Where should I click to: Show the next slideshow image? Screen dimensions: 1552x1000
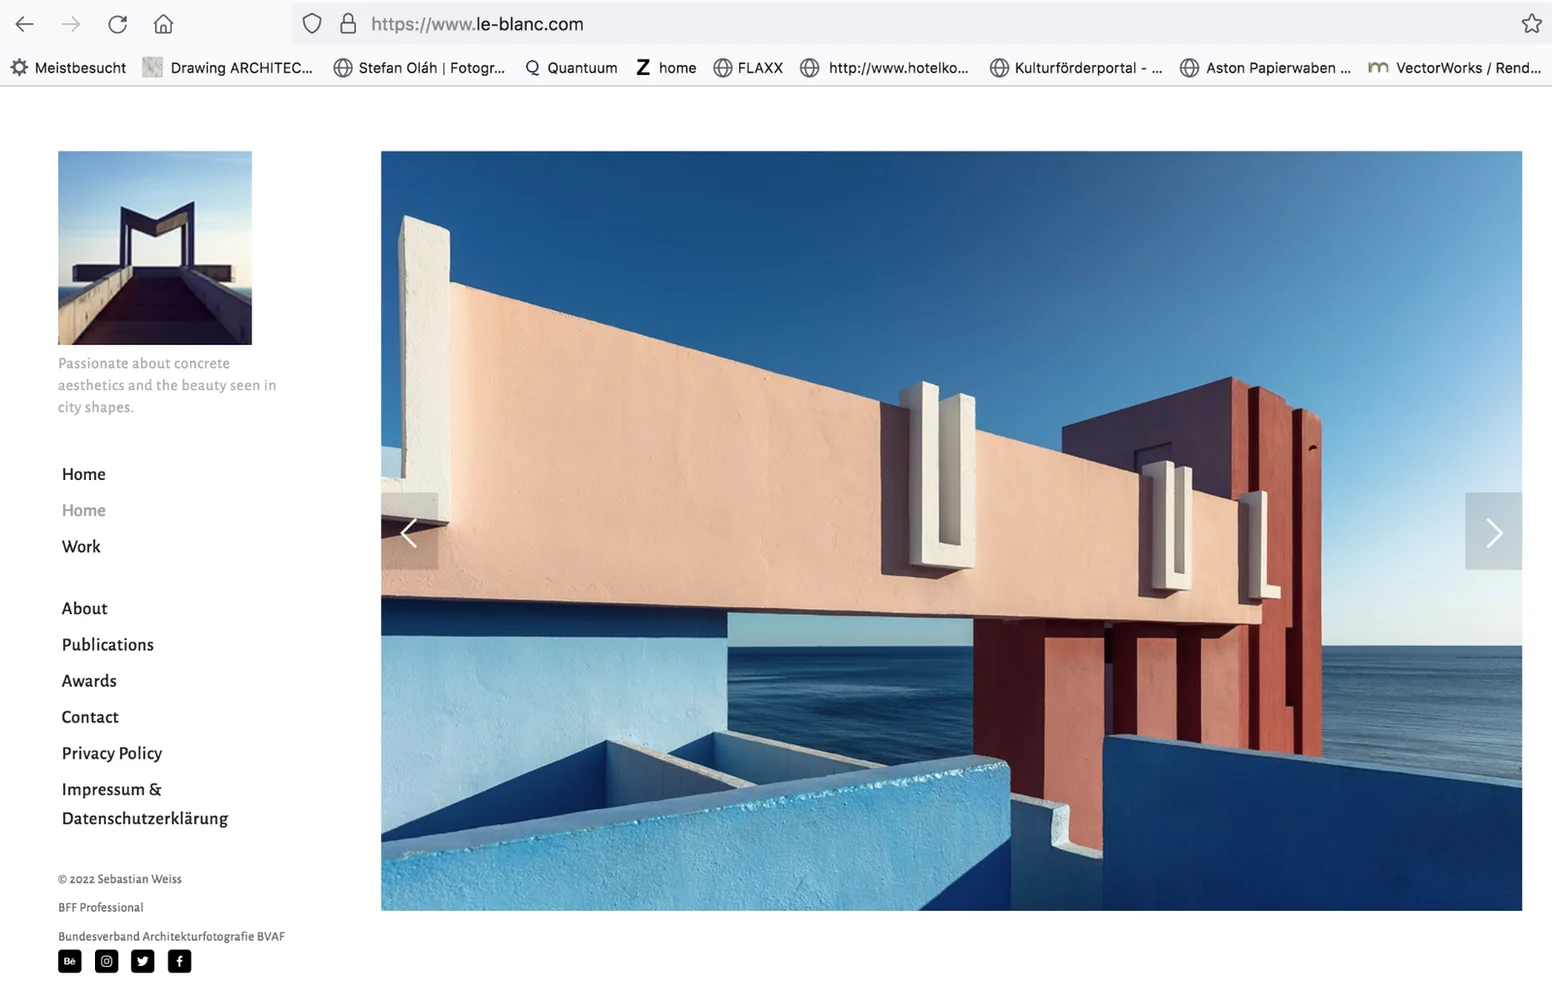(1493, 531)
